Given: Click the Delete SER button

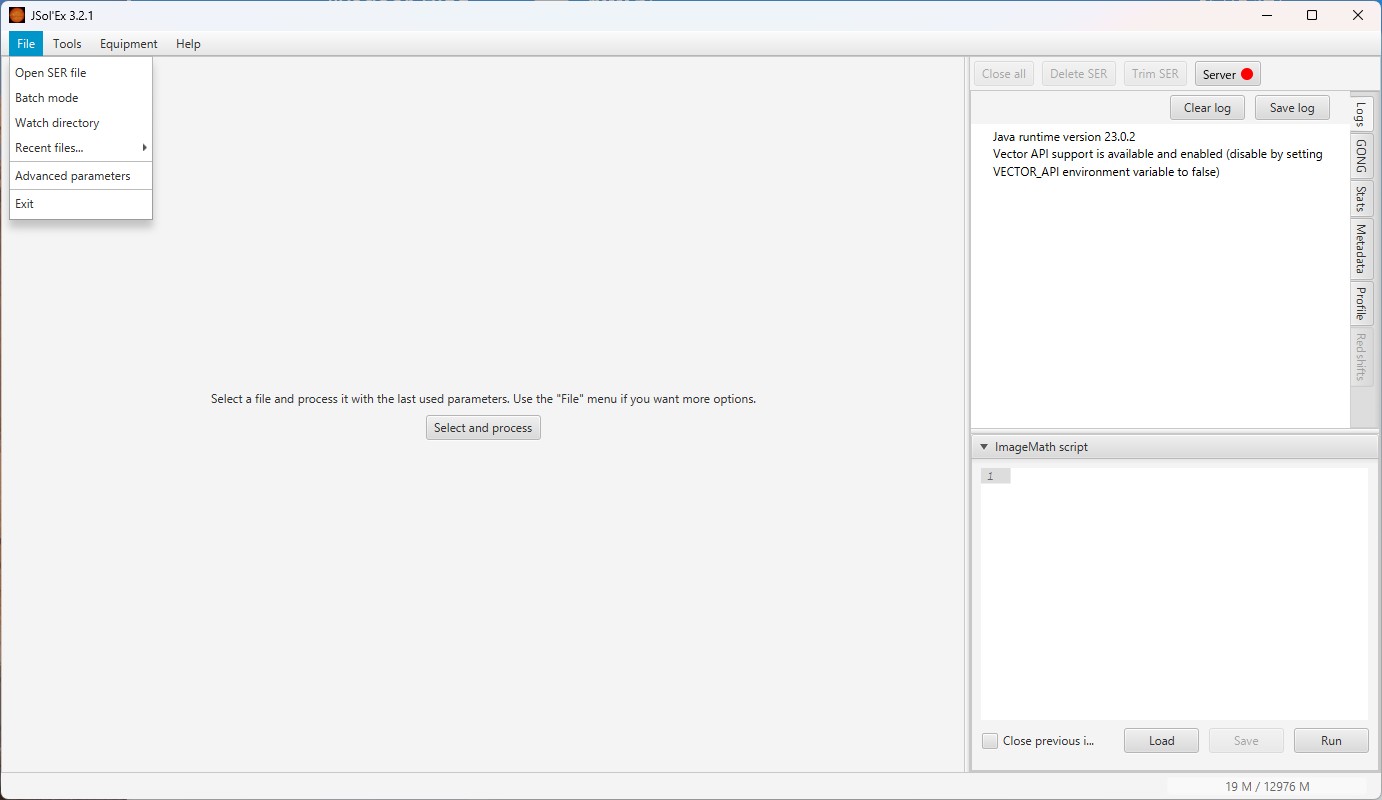Looking at the screenshot, I should click(1079, 74).
